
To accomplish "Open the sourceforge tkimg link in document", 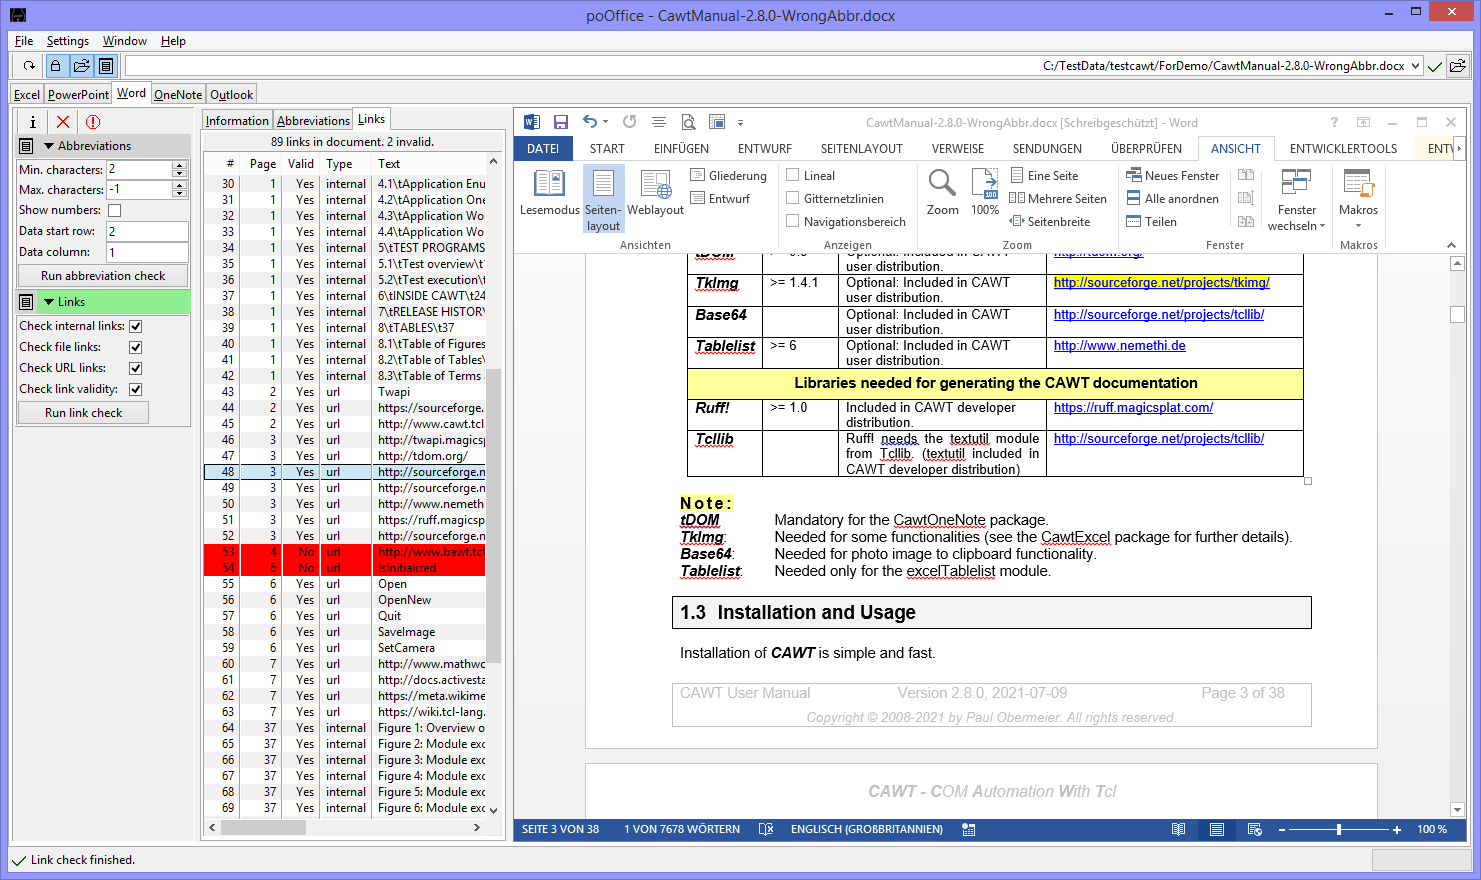I will (x=1161, y=283).
